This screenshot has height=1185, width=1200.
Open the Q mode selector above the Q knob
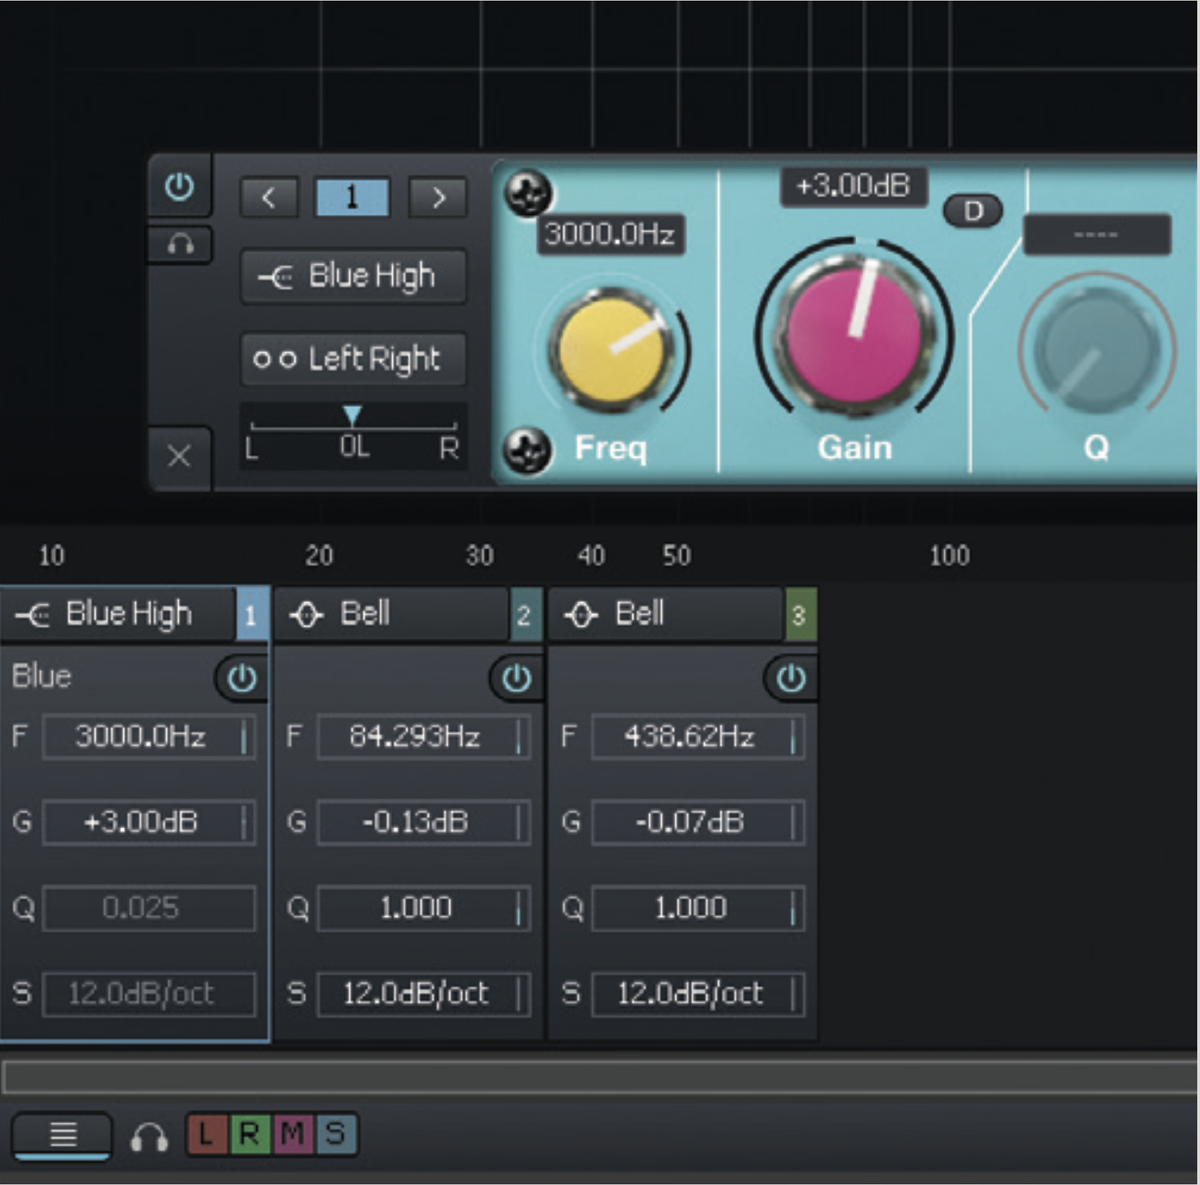pyautogui.click(x=1096, y=234)
